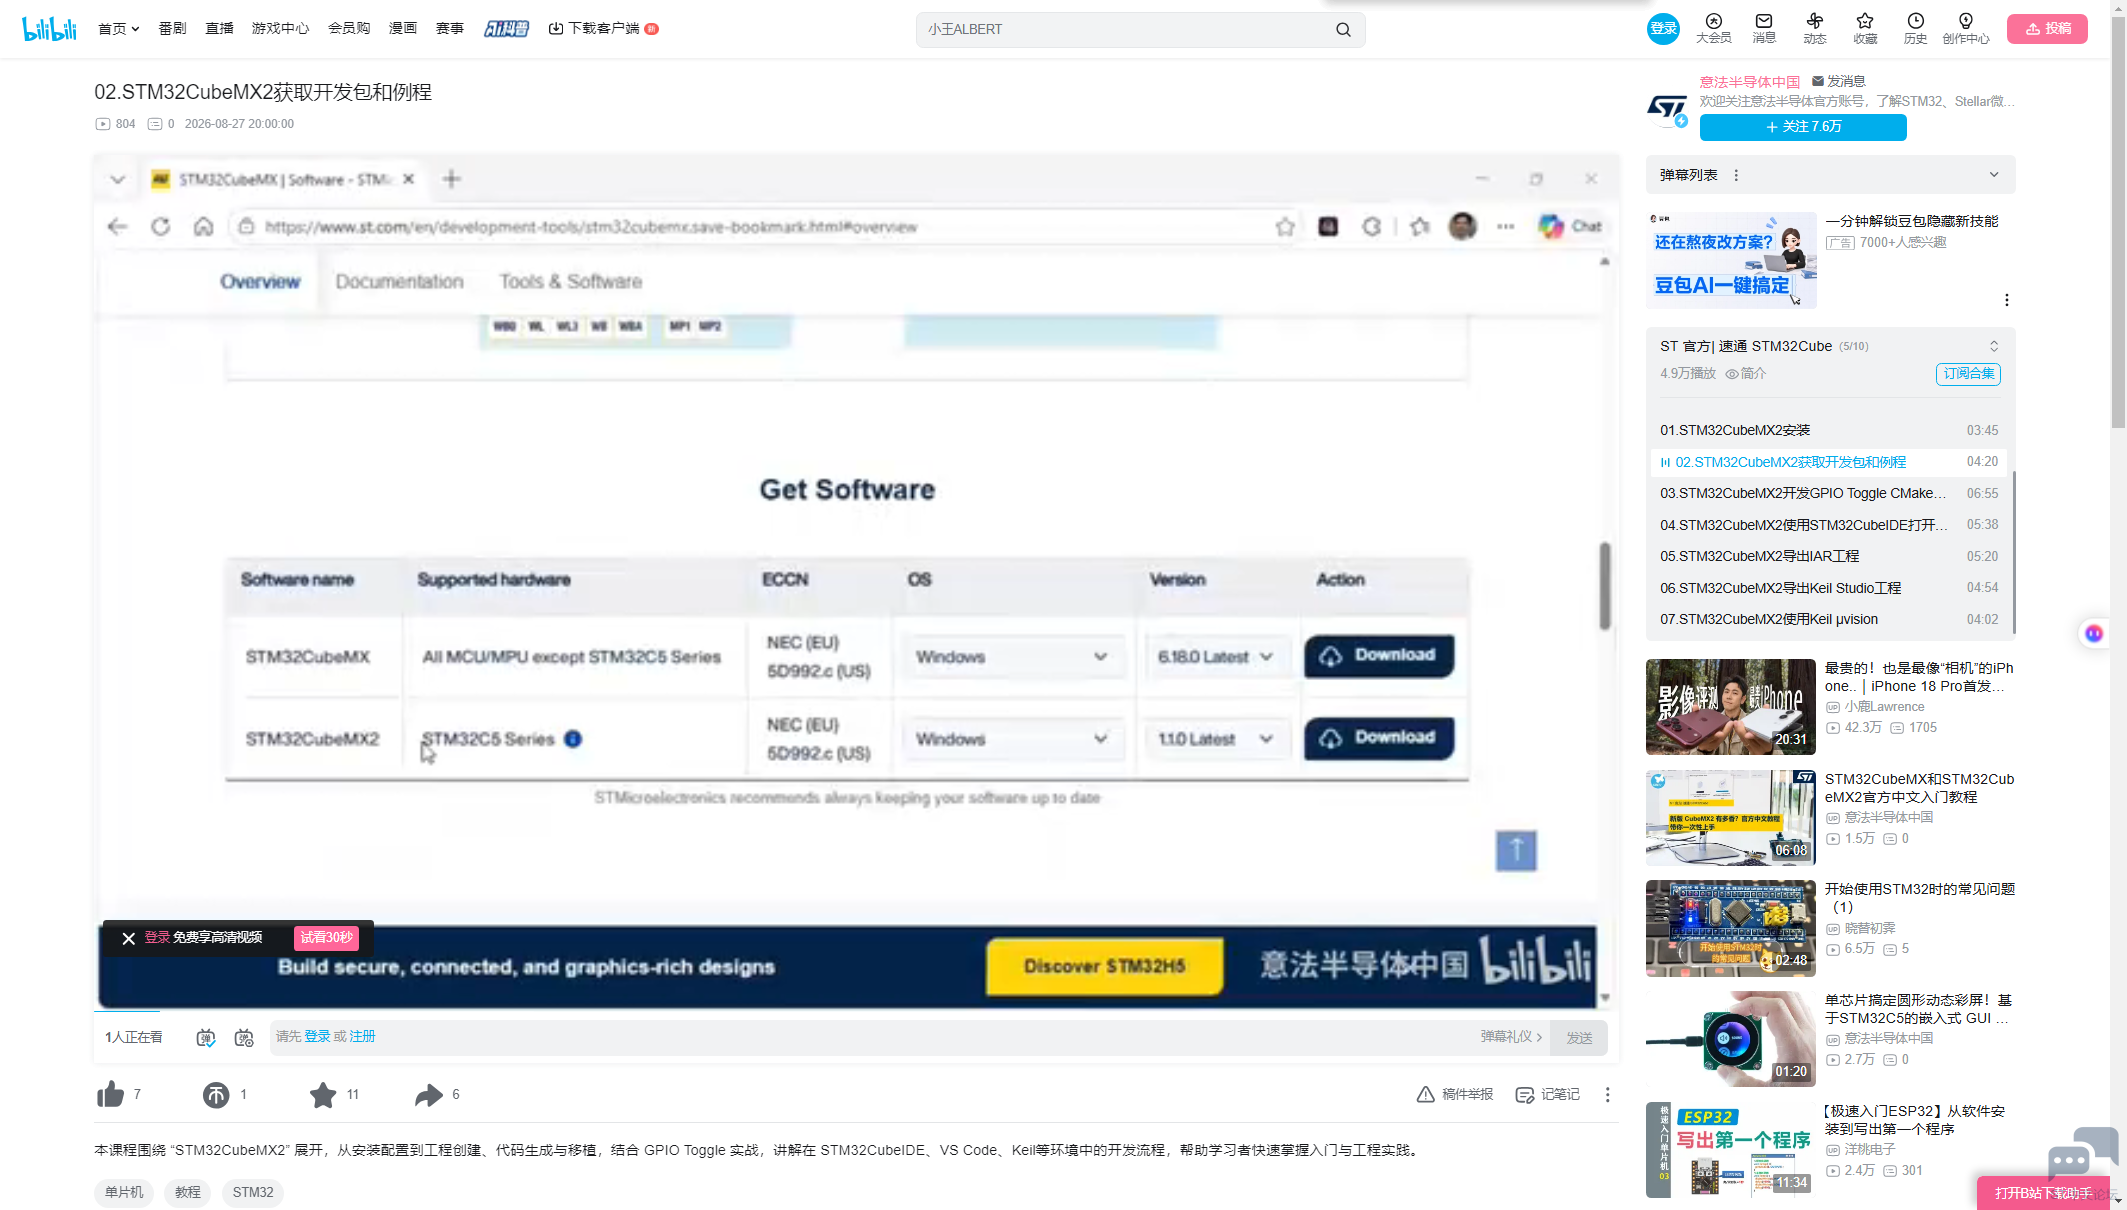Open 记笔记 notes
The width and height of the screenshot is (2127, 1210).
(x=1548, y=1095)
